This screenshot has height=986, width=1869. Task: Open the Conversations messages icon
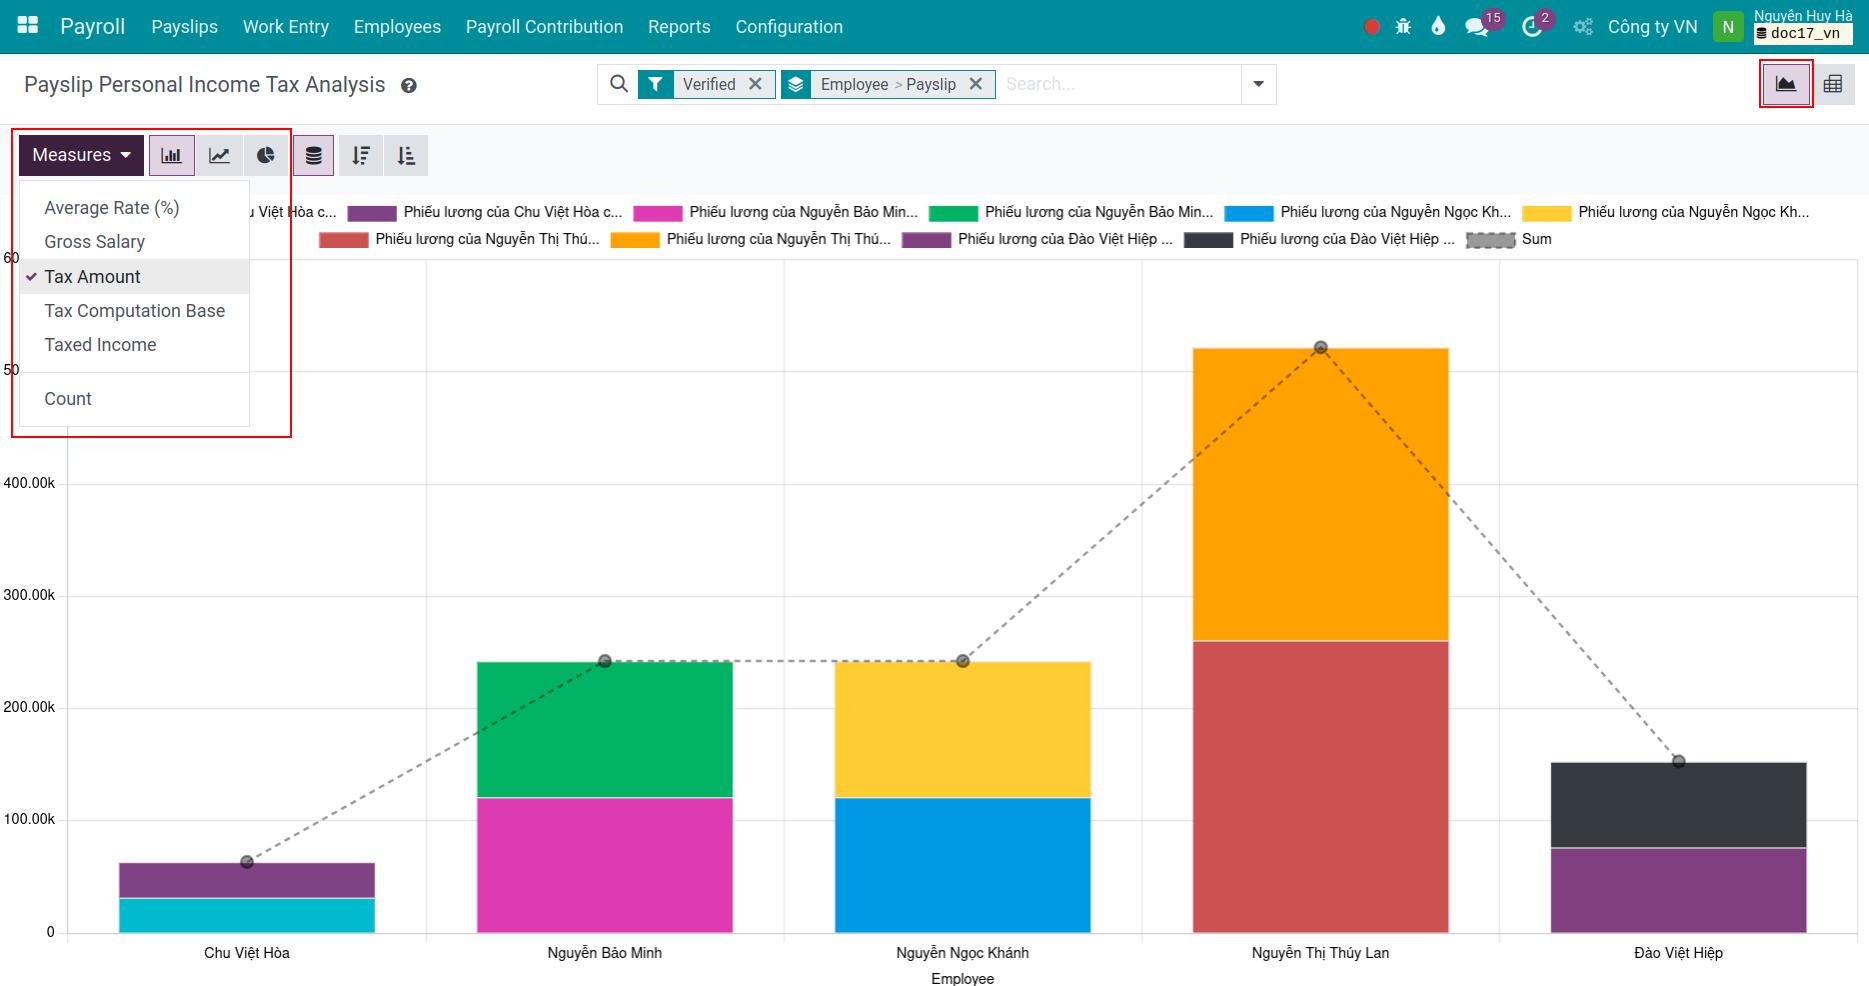click(x=1476, y=27)
